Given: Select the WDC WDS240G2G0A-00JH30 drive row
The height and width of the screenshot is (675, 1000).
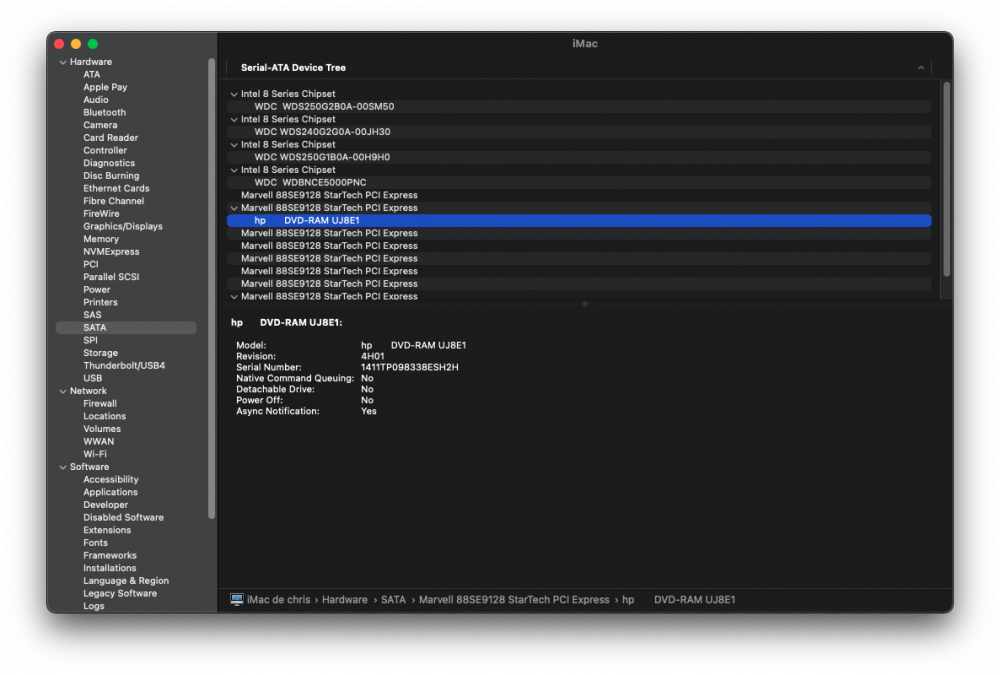Looking at the screenshot, I should click(x=579, y=132).
